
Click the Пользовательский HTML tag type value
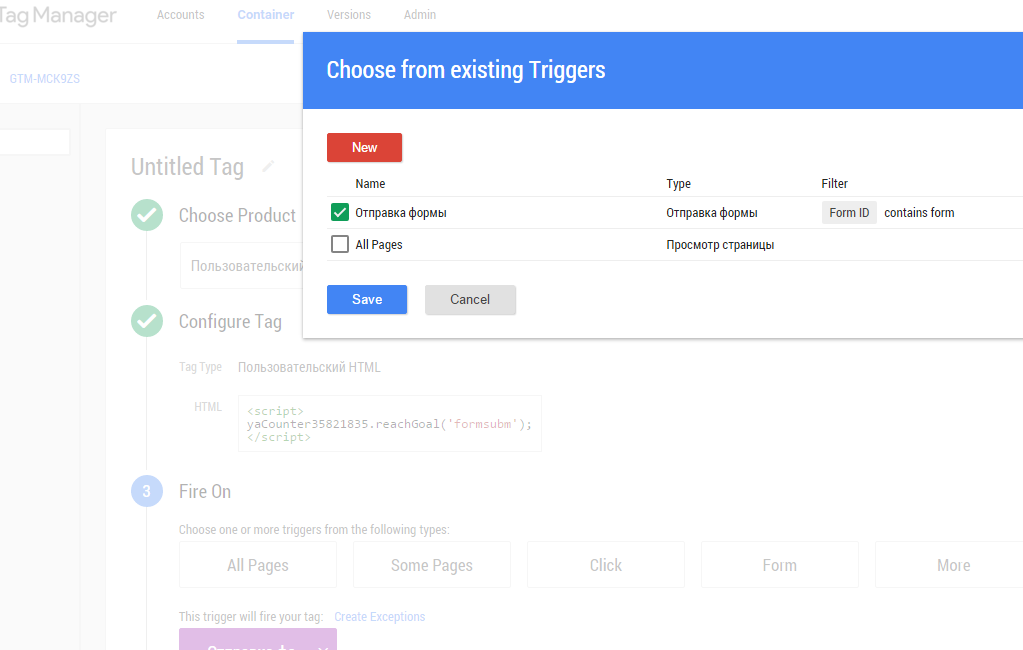click(x=309, y=367)
